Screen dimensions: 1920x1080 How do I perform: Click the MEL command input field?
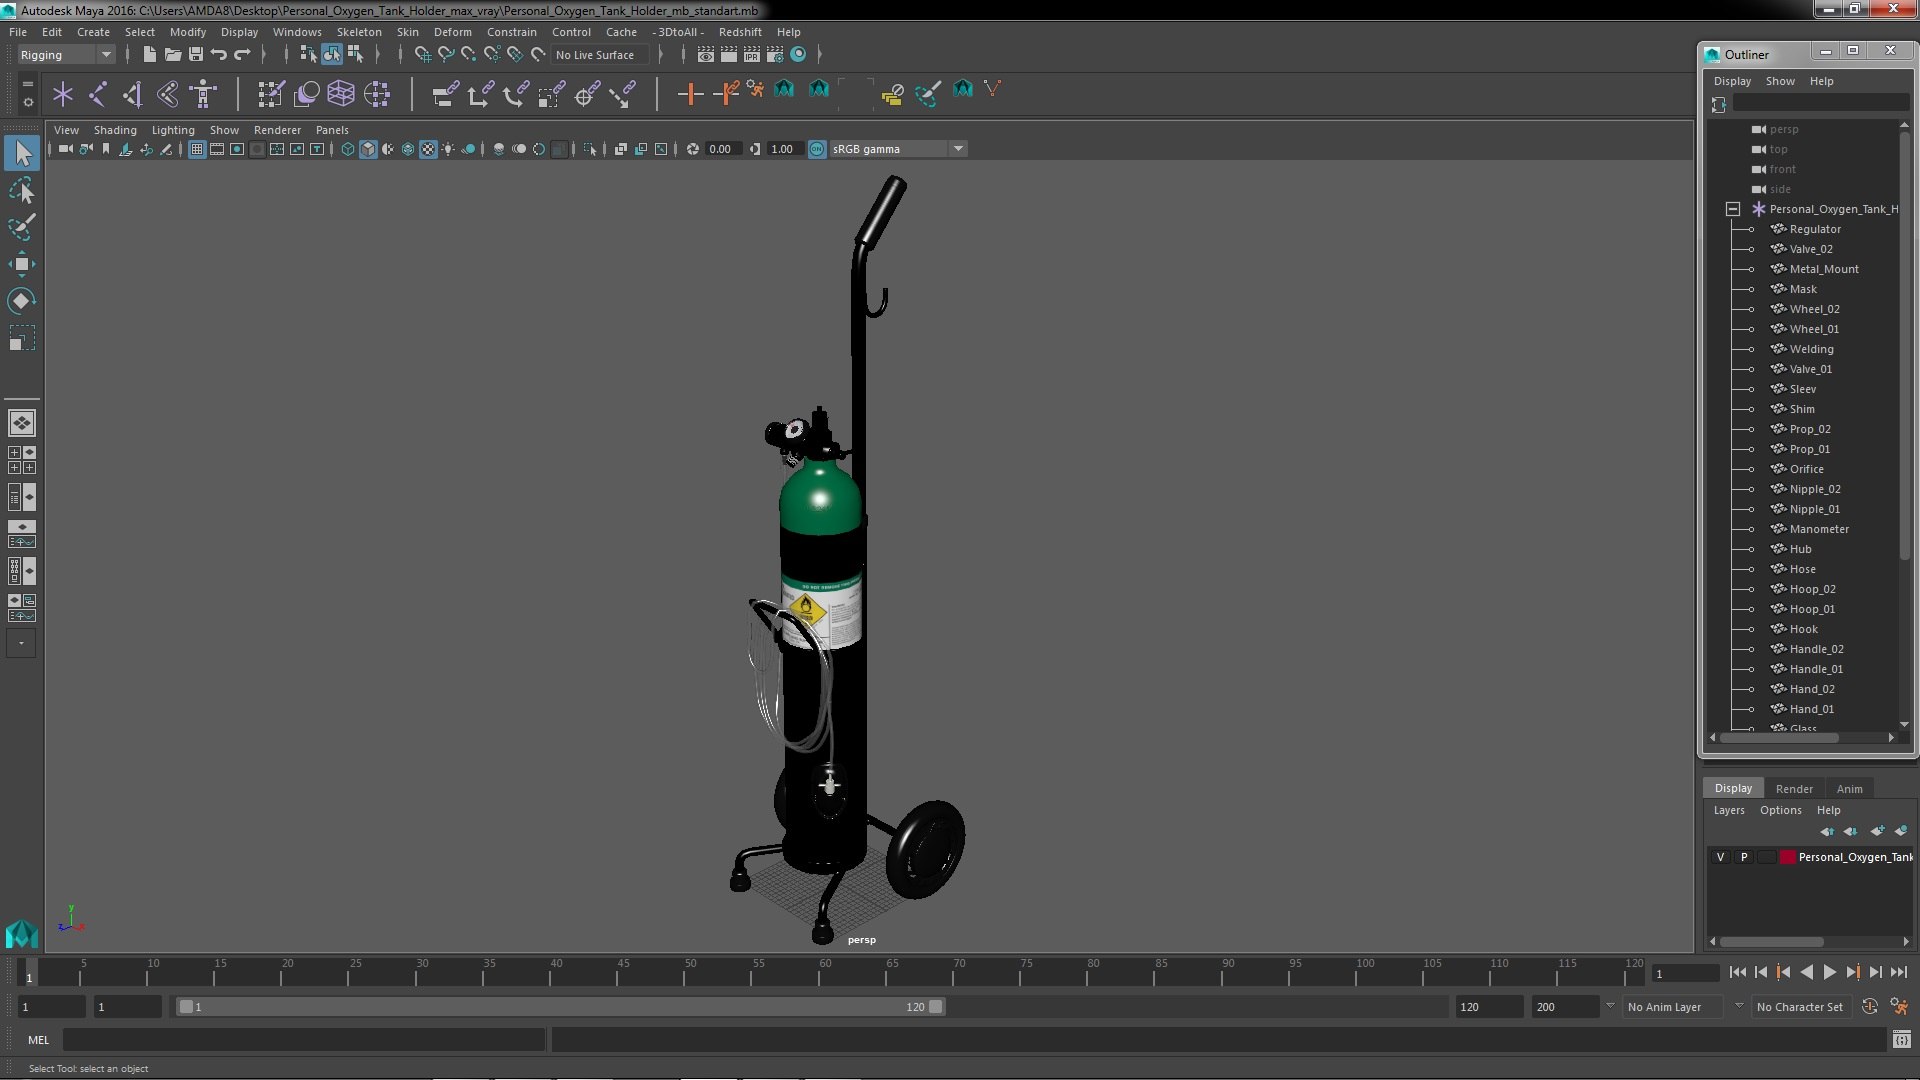tap(304, 1040)
